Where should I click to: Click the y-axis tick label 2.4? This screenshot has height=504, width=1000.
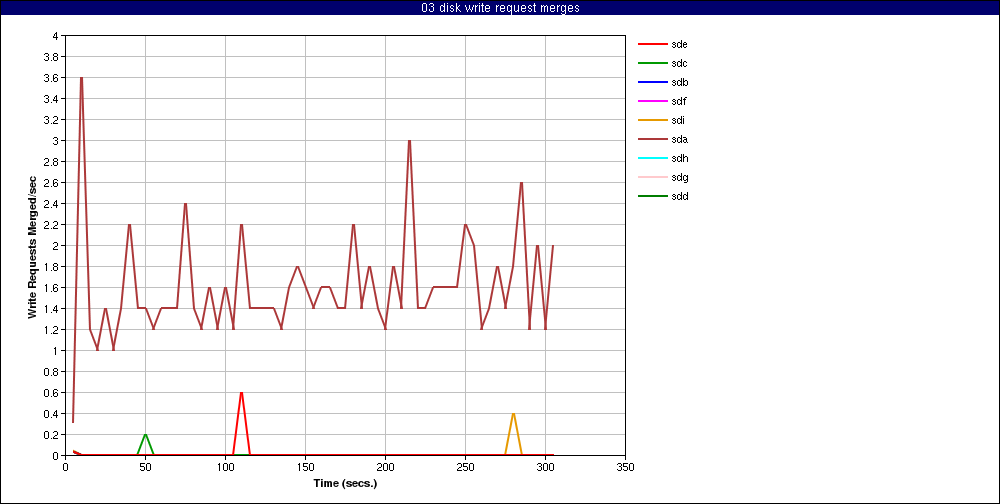point(52,204)
